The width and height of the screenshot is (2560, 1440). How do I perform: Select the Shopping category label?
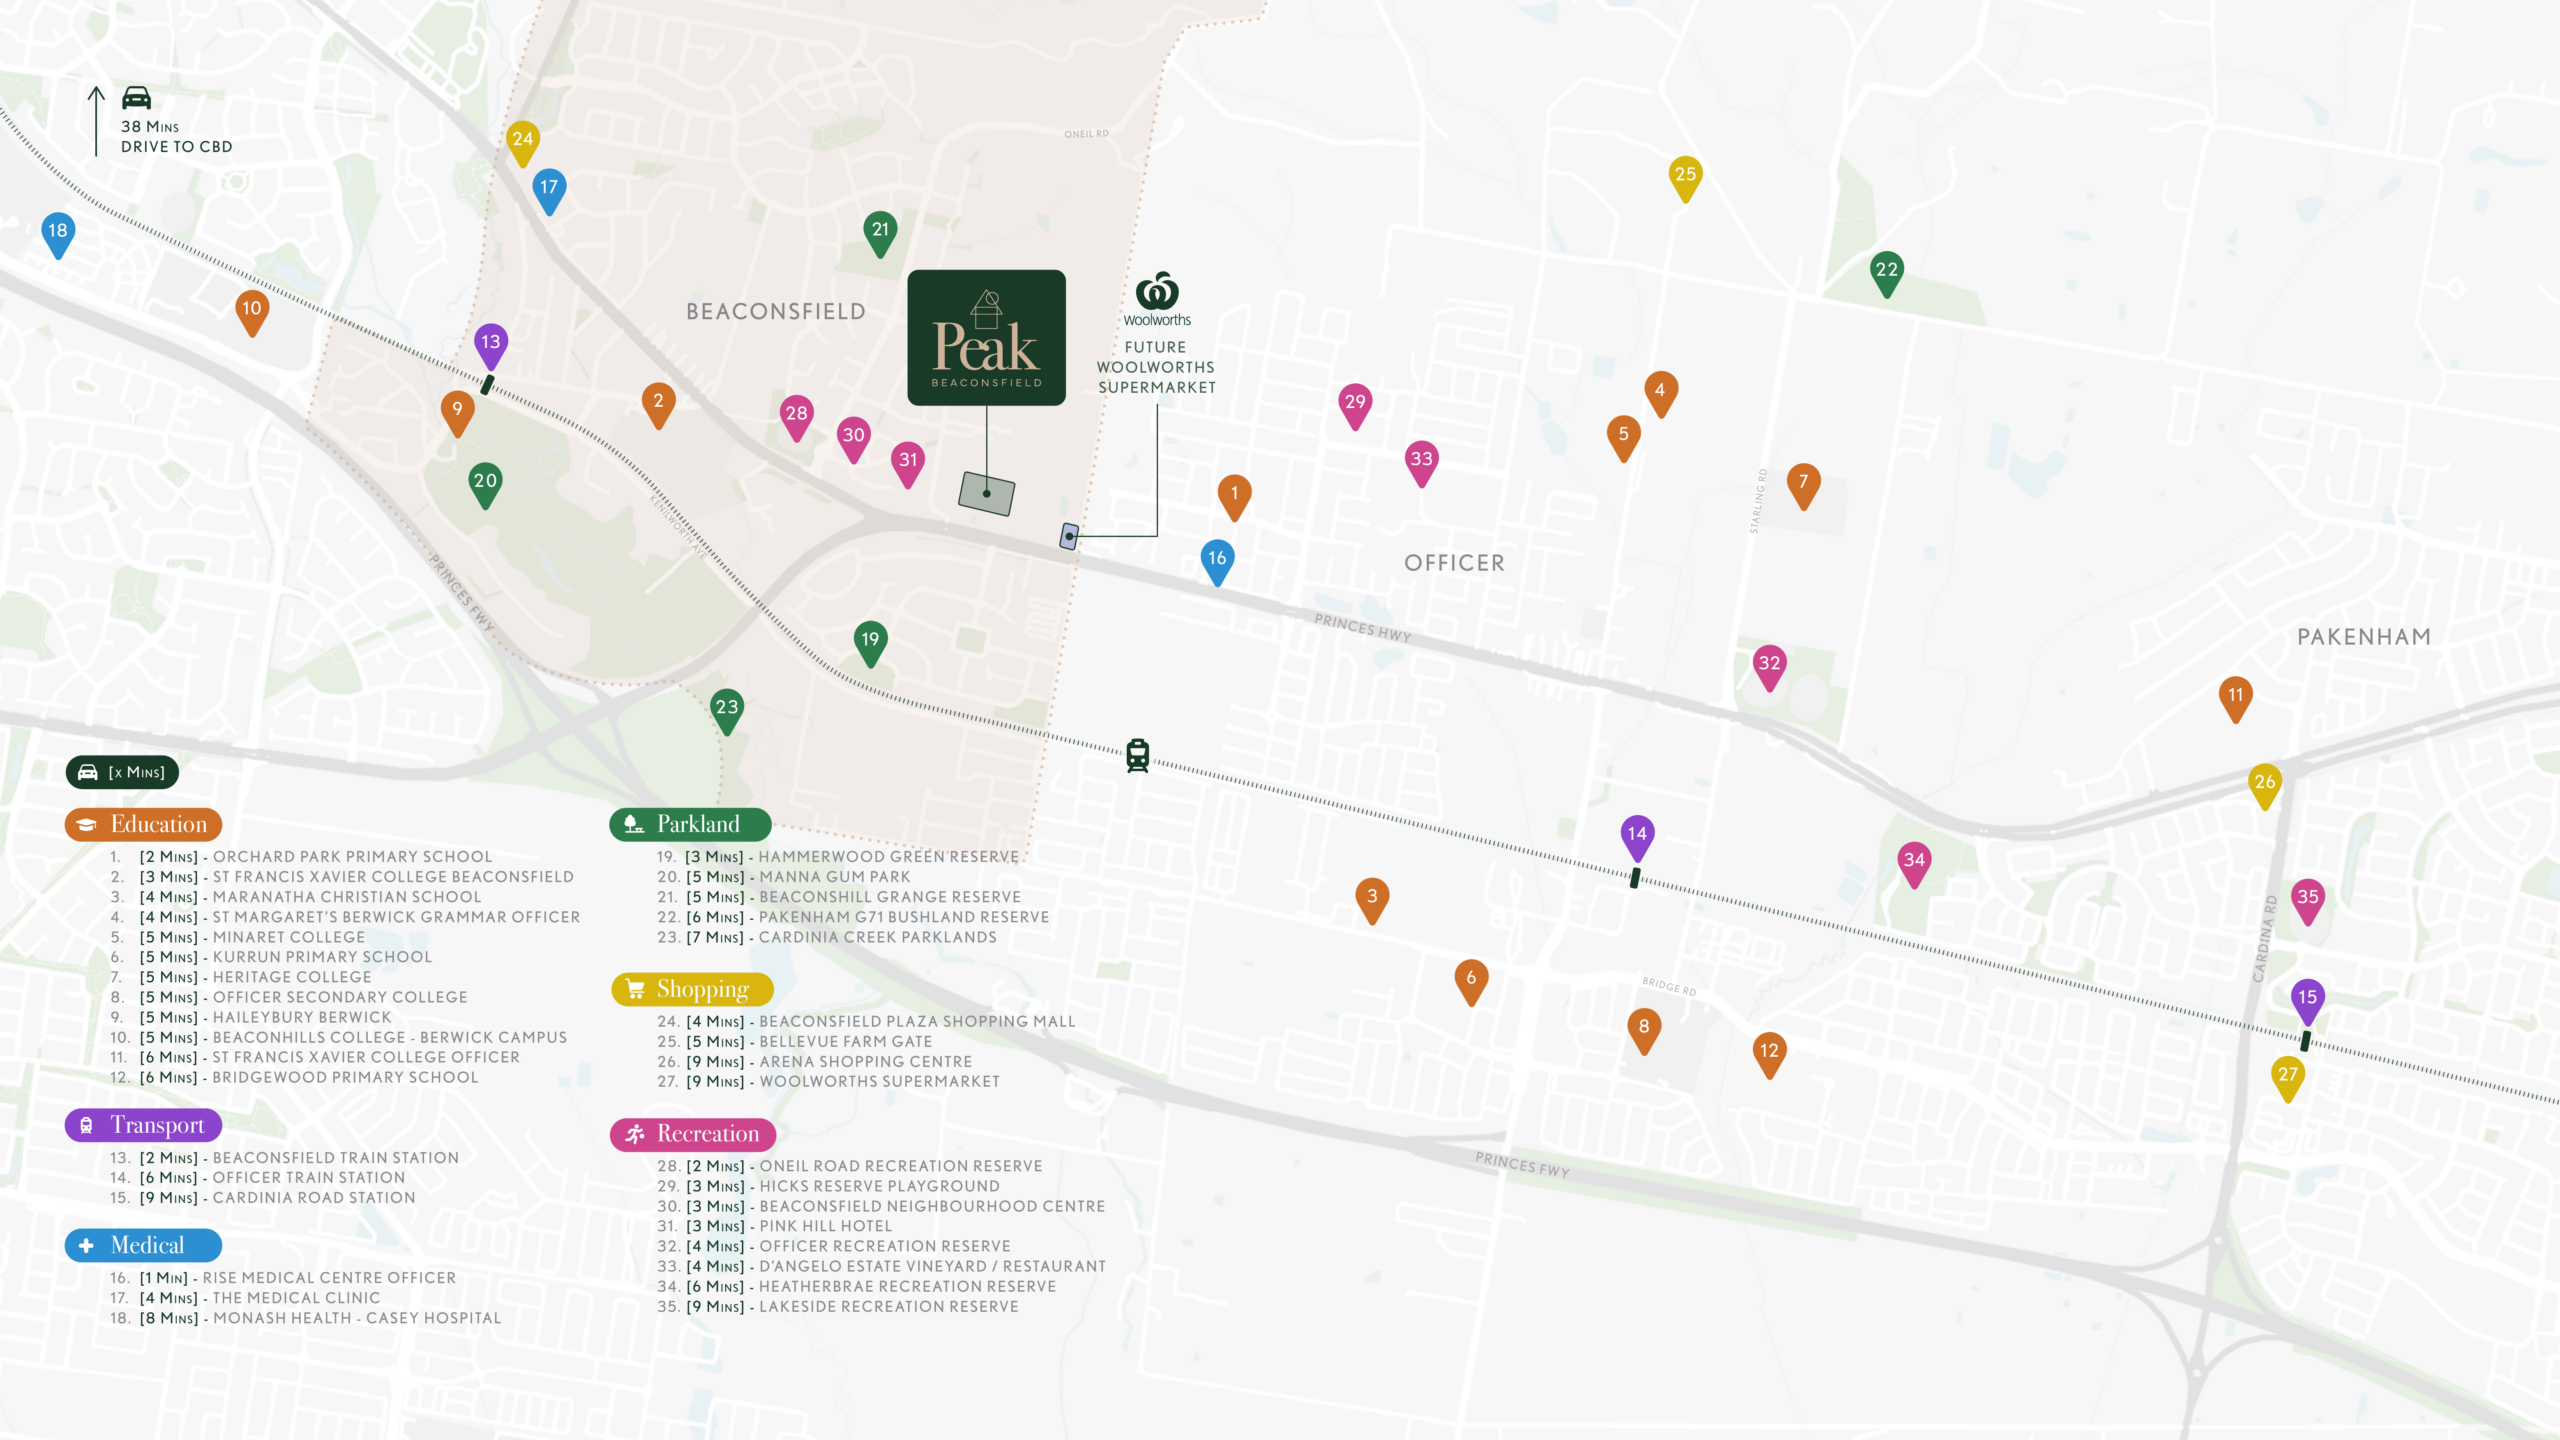click(x=692, y=989)
